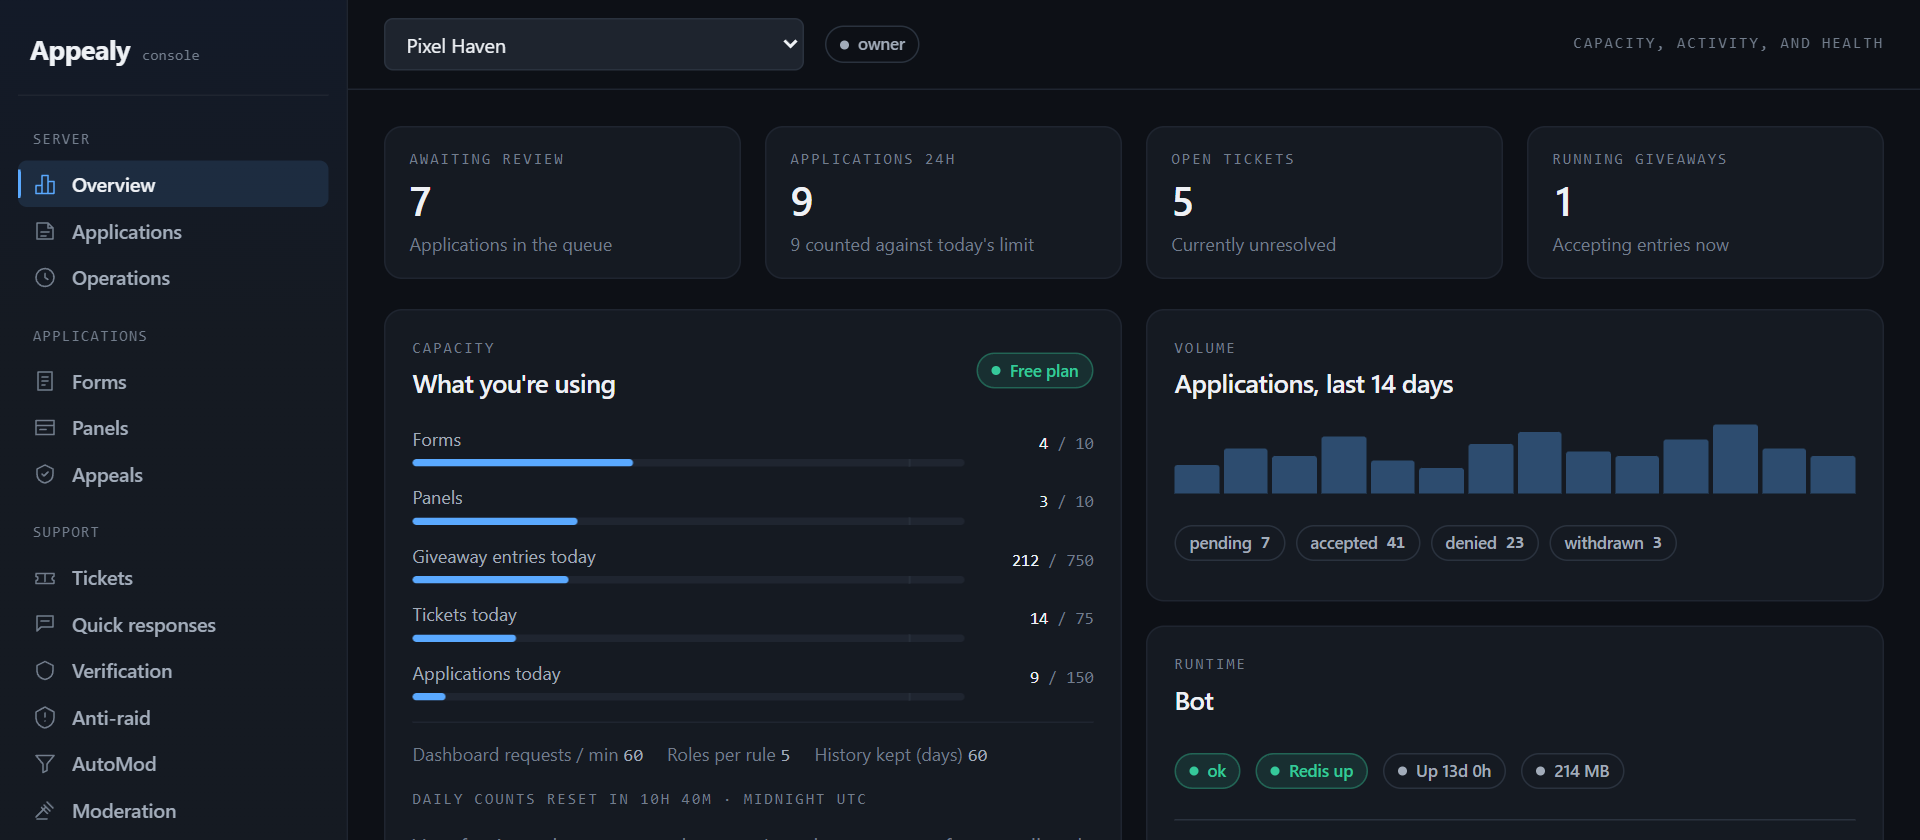Click the Giveaway entries today progress bar
Image resolution: width=1920 pixels, height=840 pixels.
tap(688, 580)
